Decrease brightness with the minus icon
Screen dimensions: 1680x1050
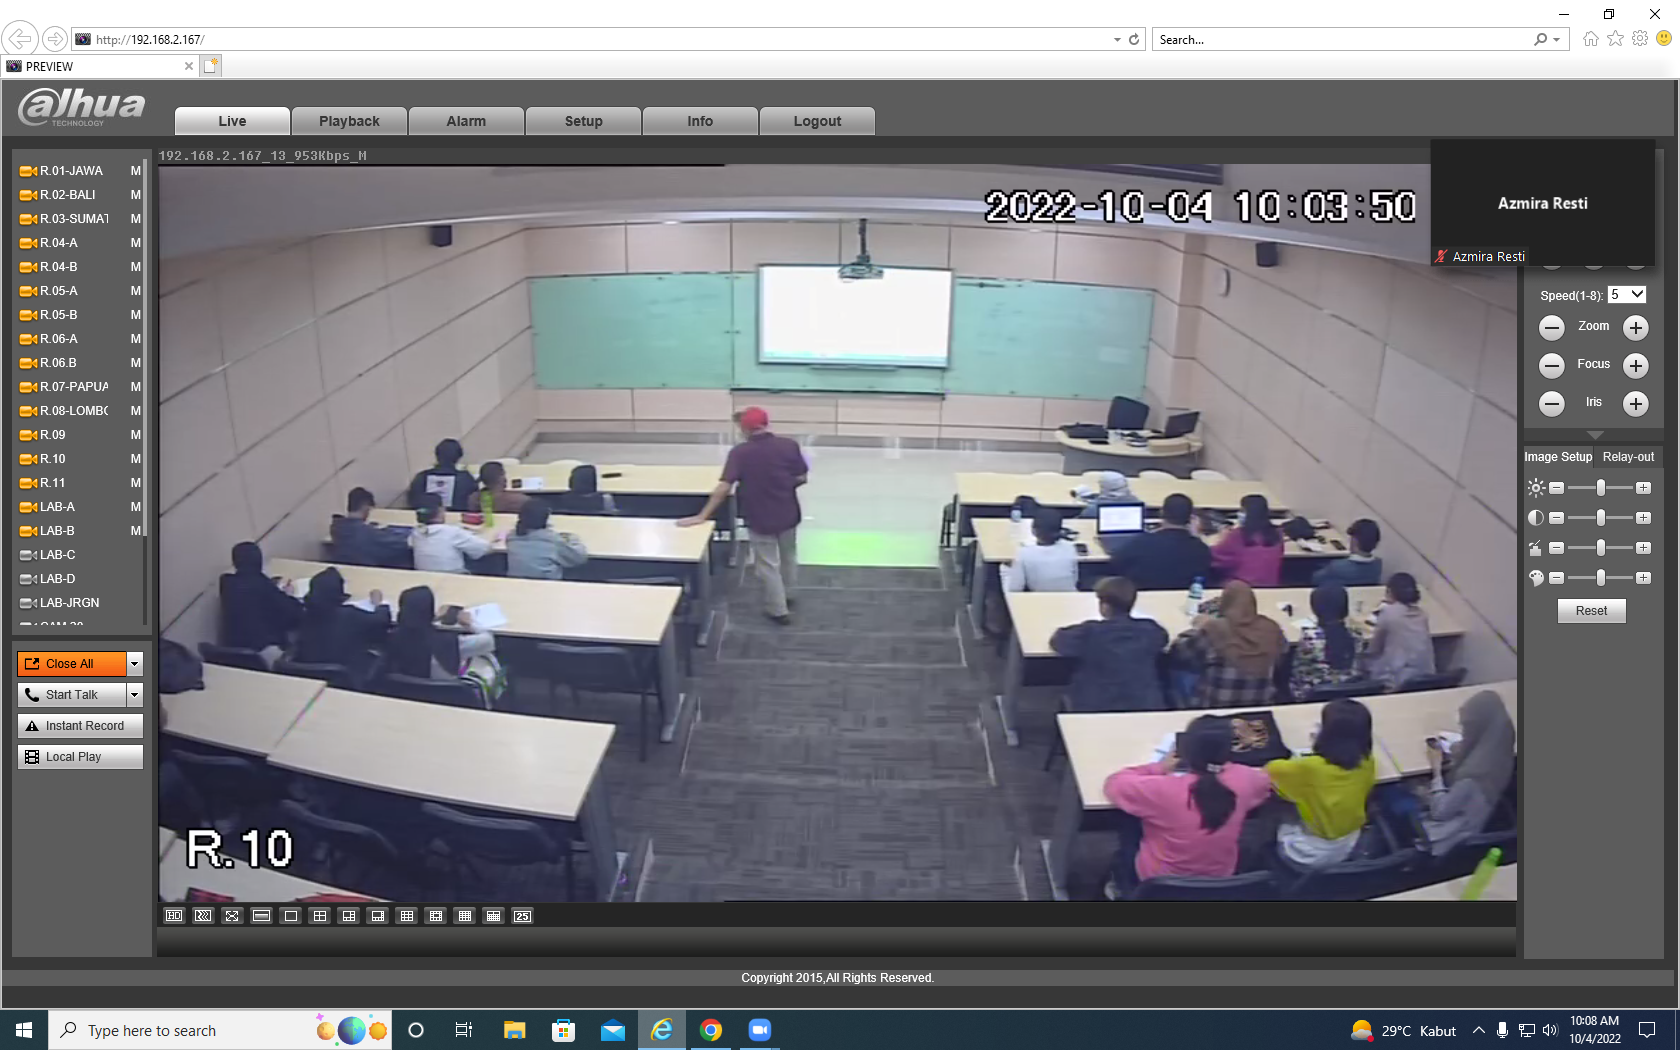pyautogui.click(x=1556, y=488)
